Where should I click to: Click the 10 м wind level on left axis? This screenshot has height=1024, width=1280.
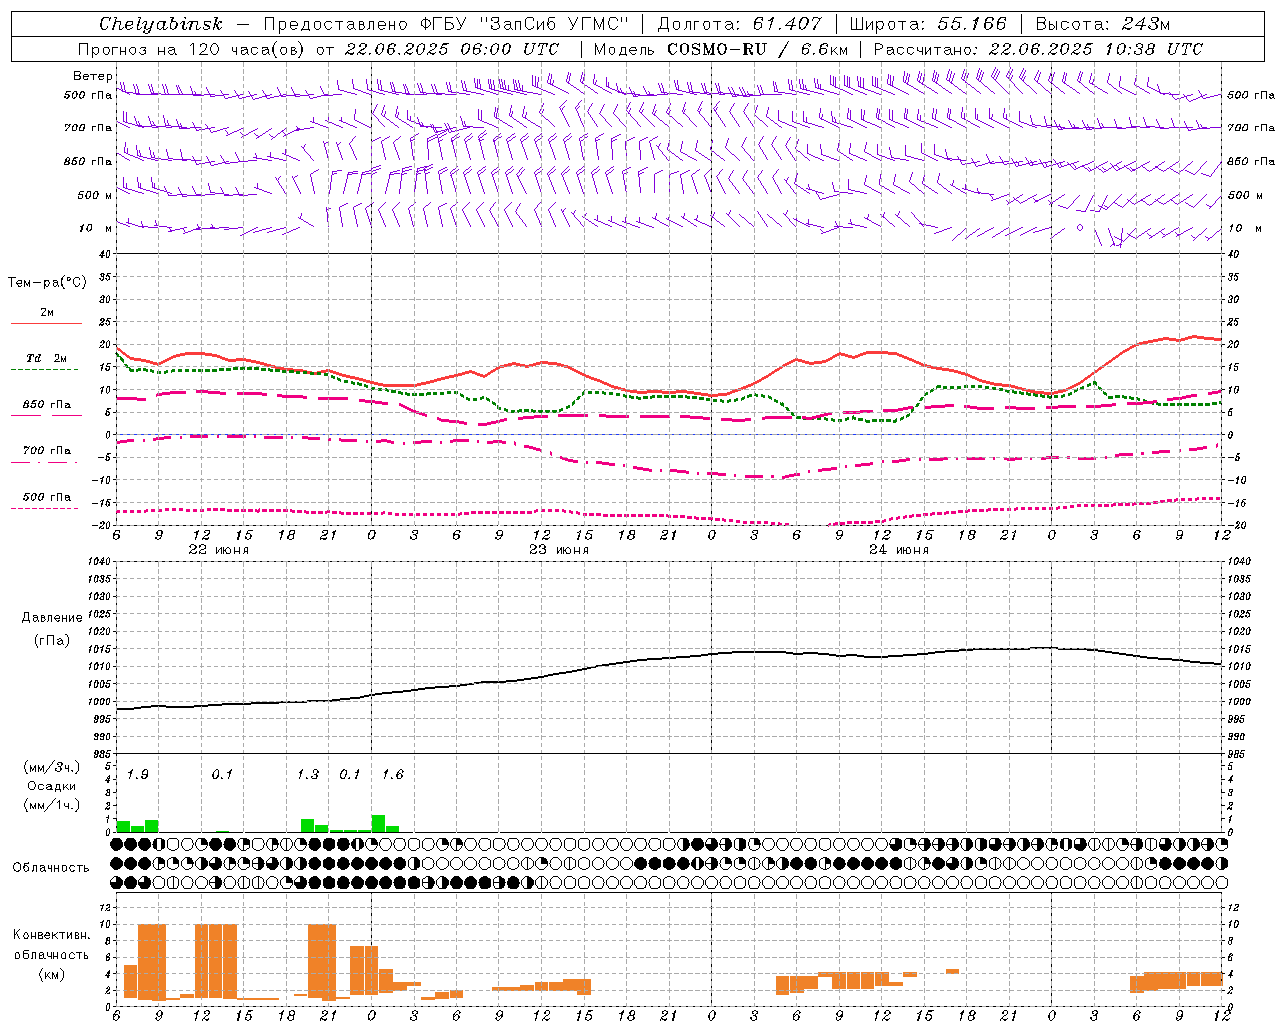point(96,229)
